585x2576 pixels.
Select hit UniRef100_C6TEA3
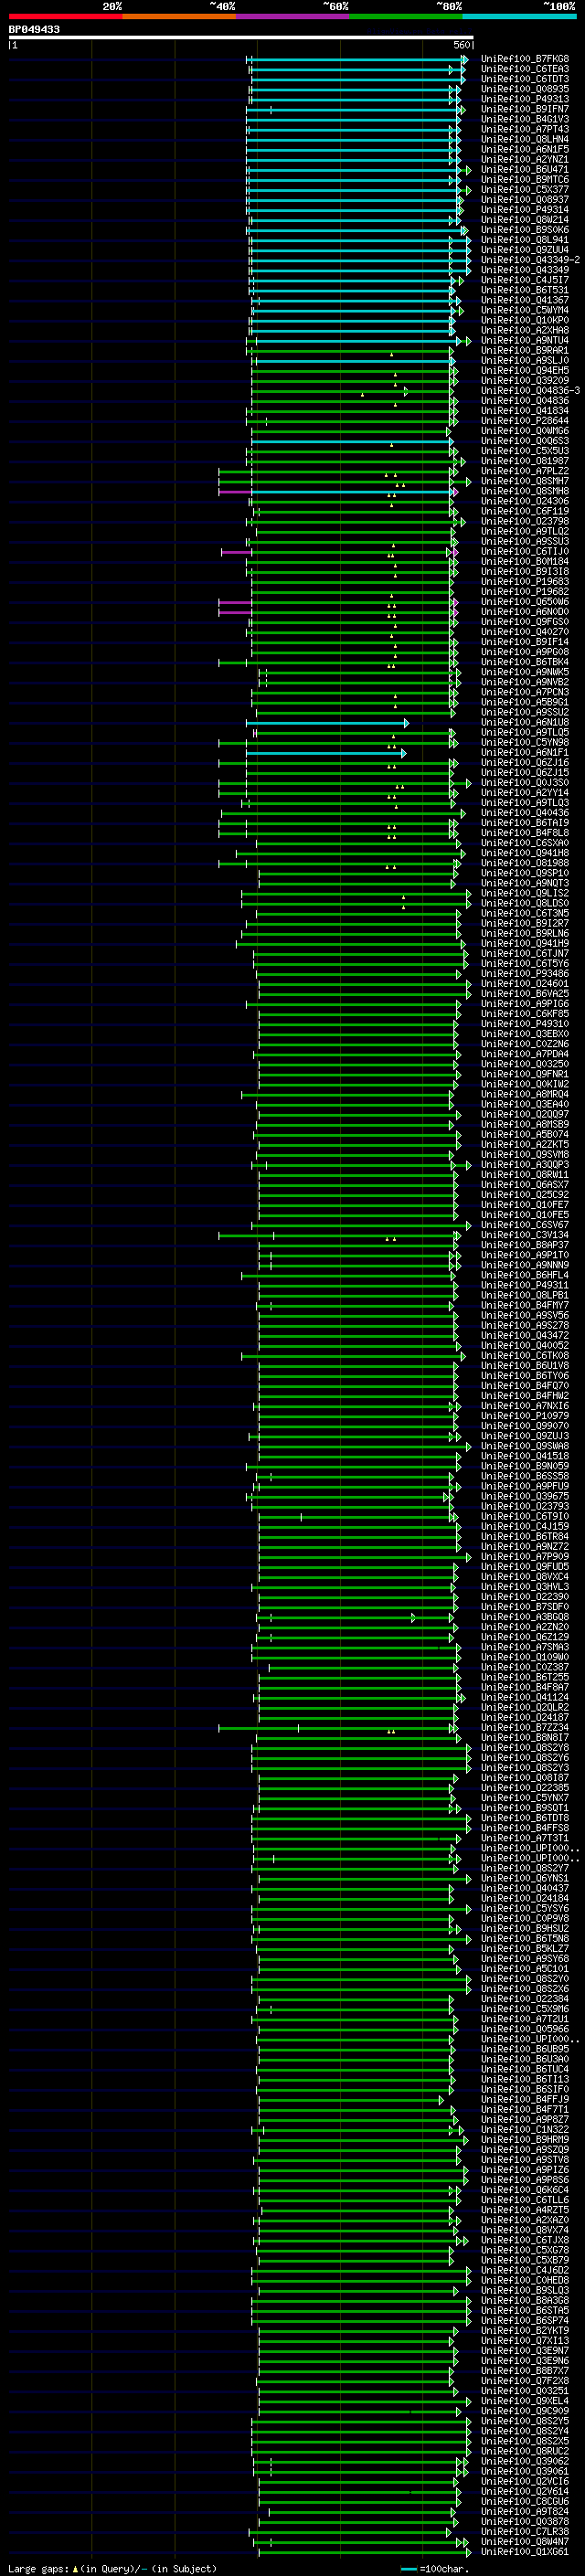[x=525, y=69]
